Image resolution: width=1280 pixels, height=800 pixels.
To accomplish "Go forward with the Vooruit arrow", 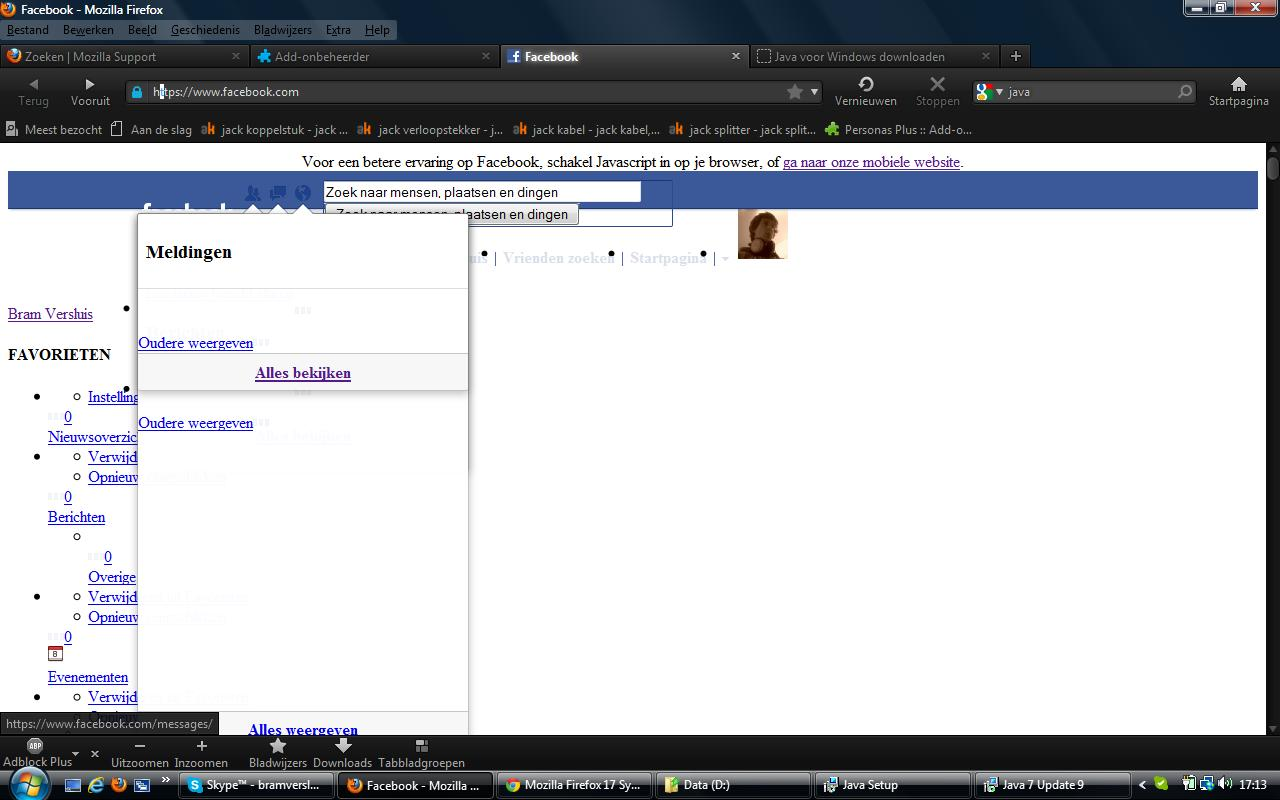I will tap(90, 91).
